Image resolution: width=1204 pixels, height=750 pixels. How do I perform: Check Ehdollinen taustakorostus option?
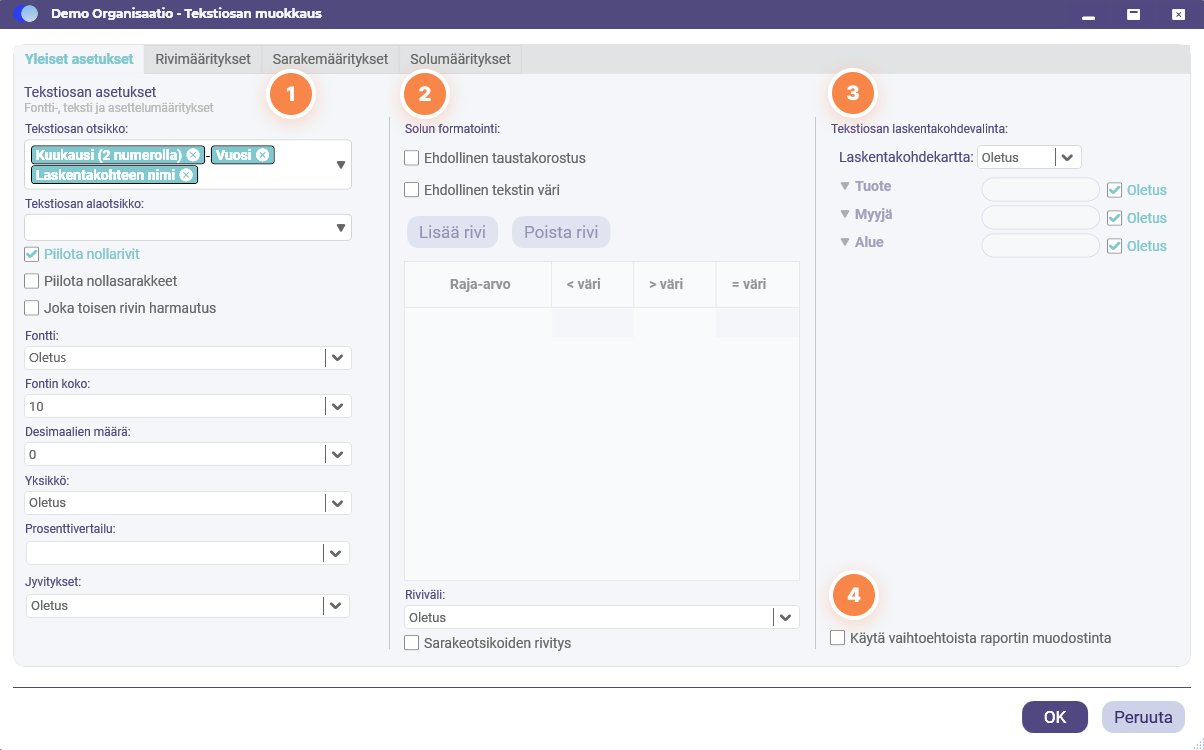(x=412, y=158)
